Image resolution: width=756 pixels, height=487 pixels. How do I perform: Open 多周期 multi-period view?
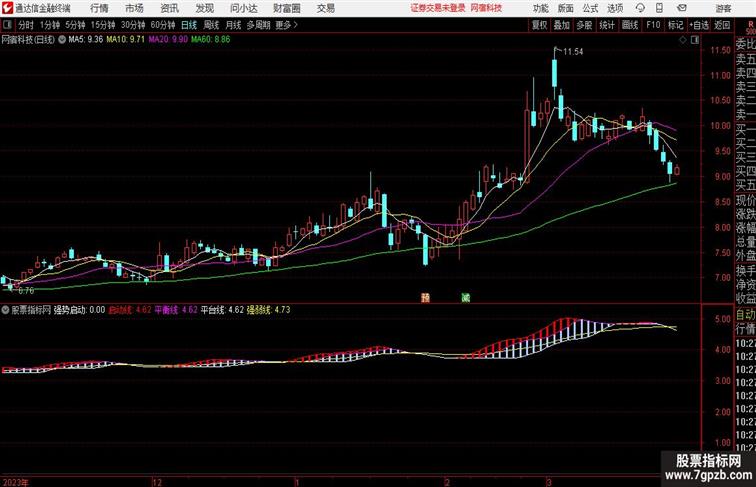coord(258,25)
